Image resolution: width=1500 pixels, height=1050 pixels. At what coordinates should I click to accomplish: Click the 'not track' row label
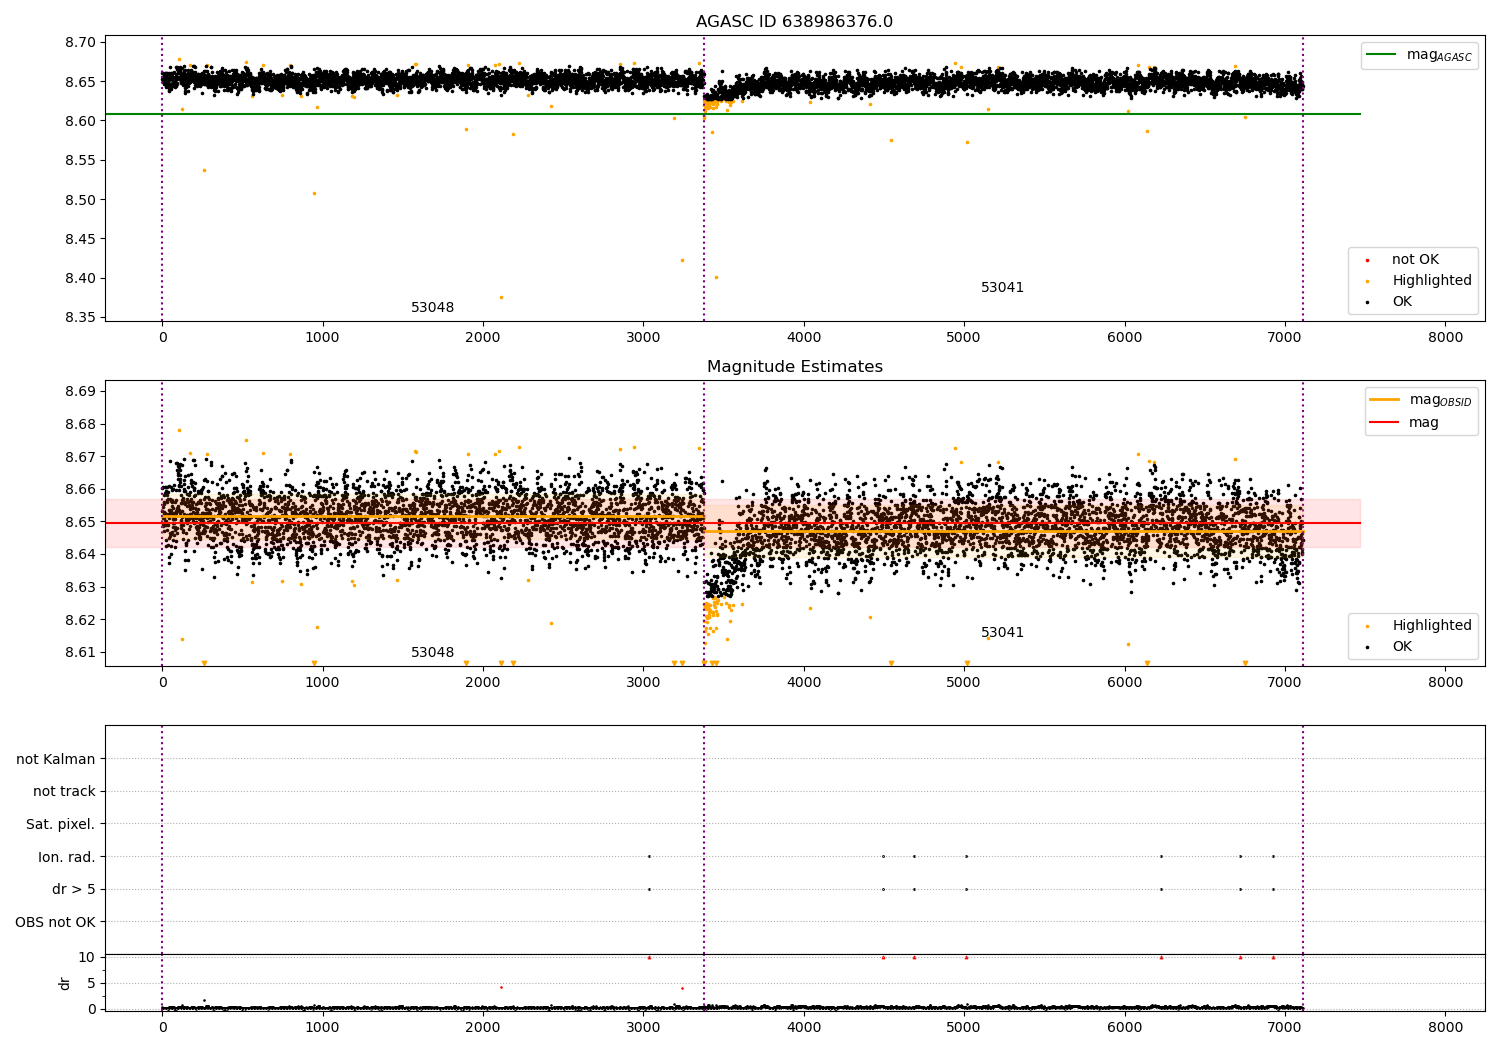(x=64, y=792)
